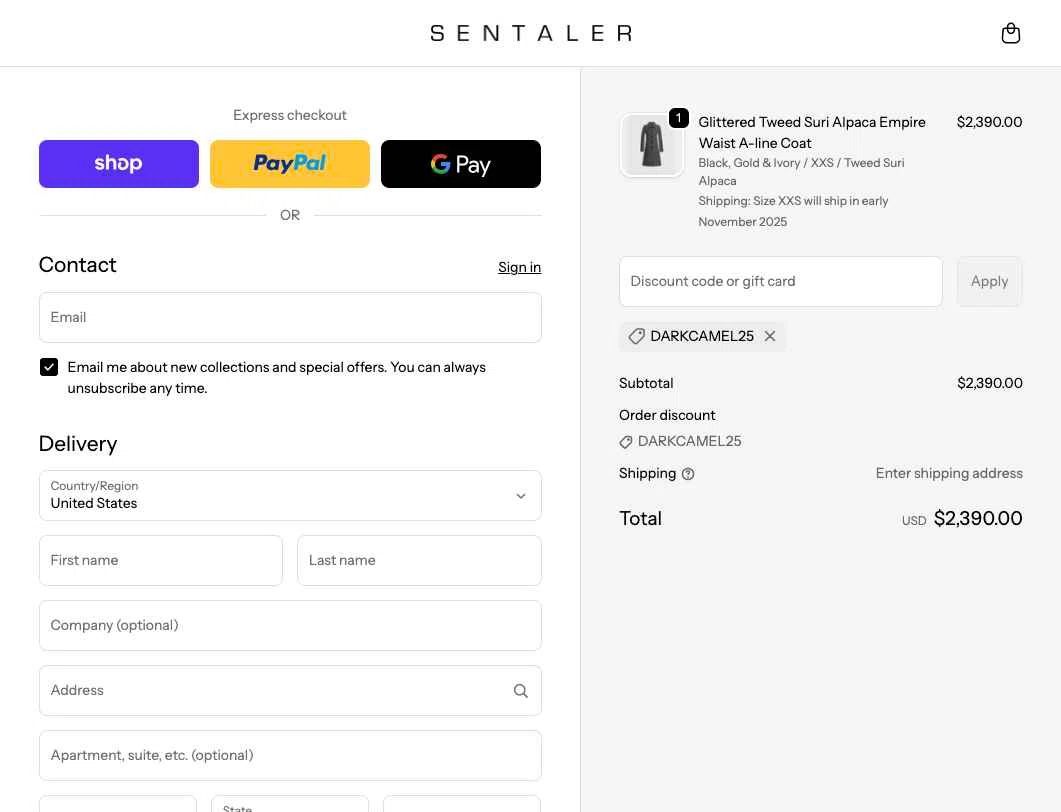Focus the Last name field
This screenshot has width=1061, height=812.
pyautogui.click(x=419, y=560)
